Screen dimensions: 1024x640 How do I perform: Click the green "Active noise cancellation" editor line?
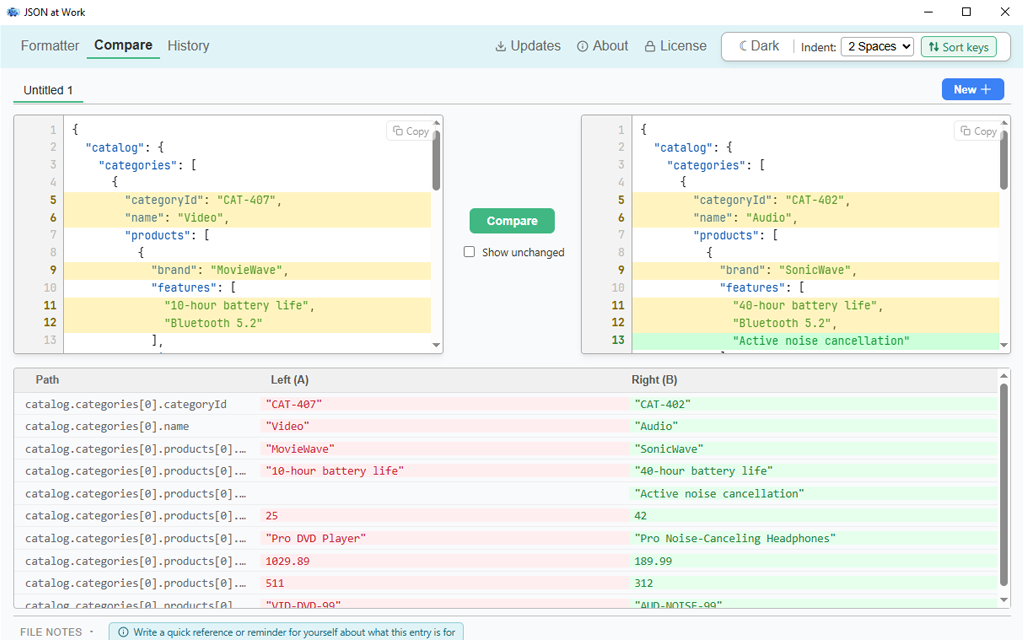(x=816, y=341)
